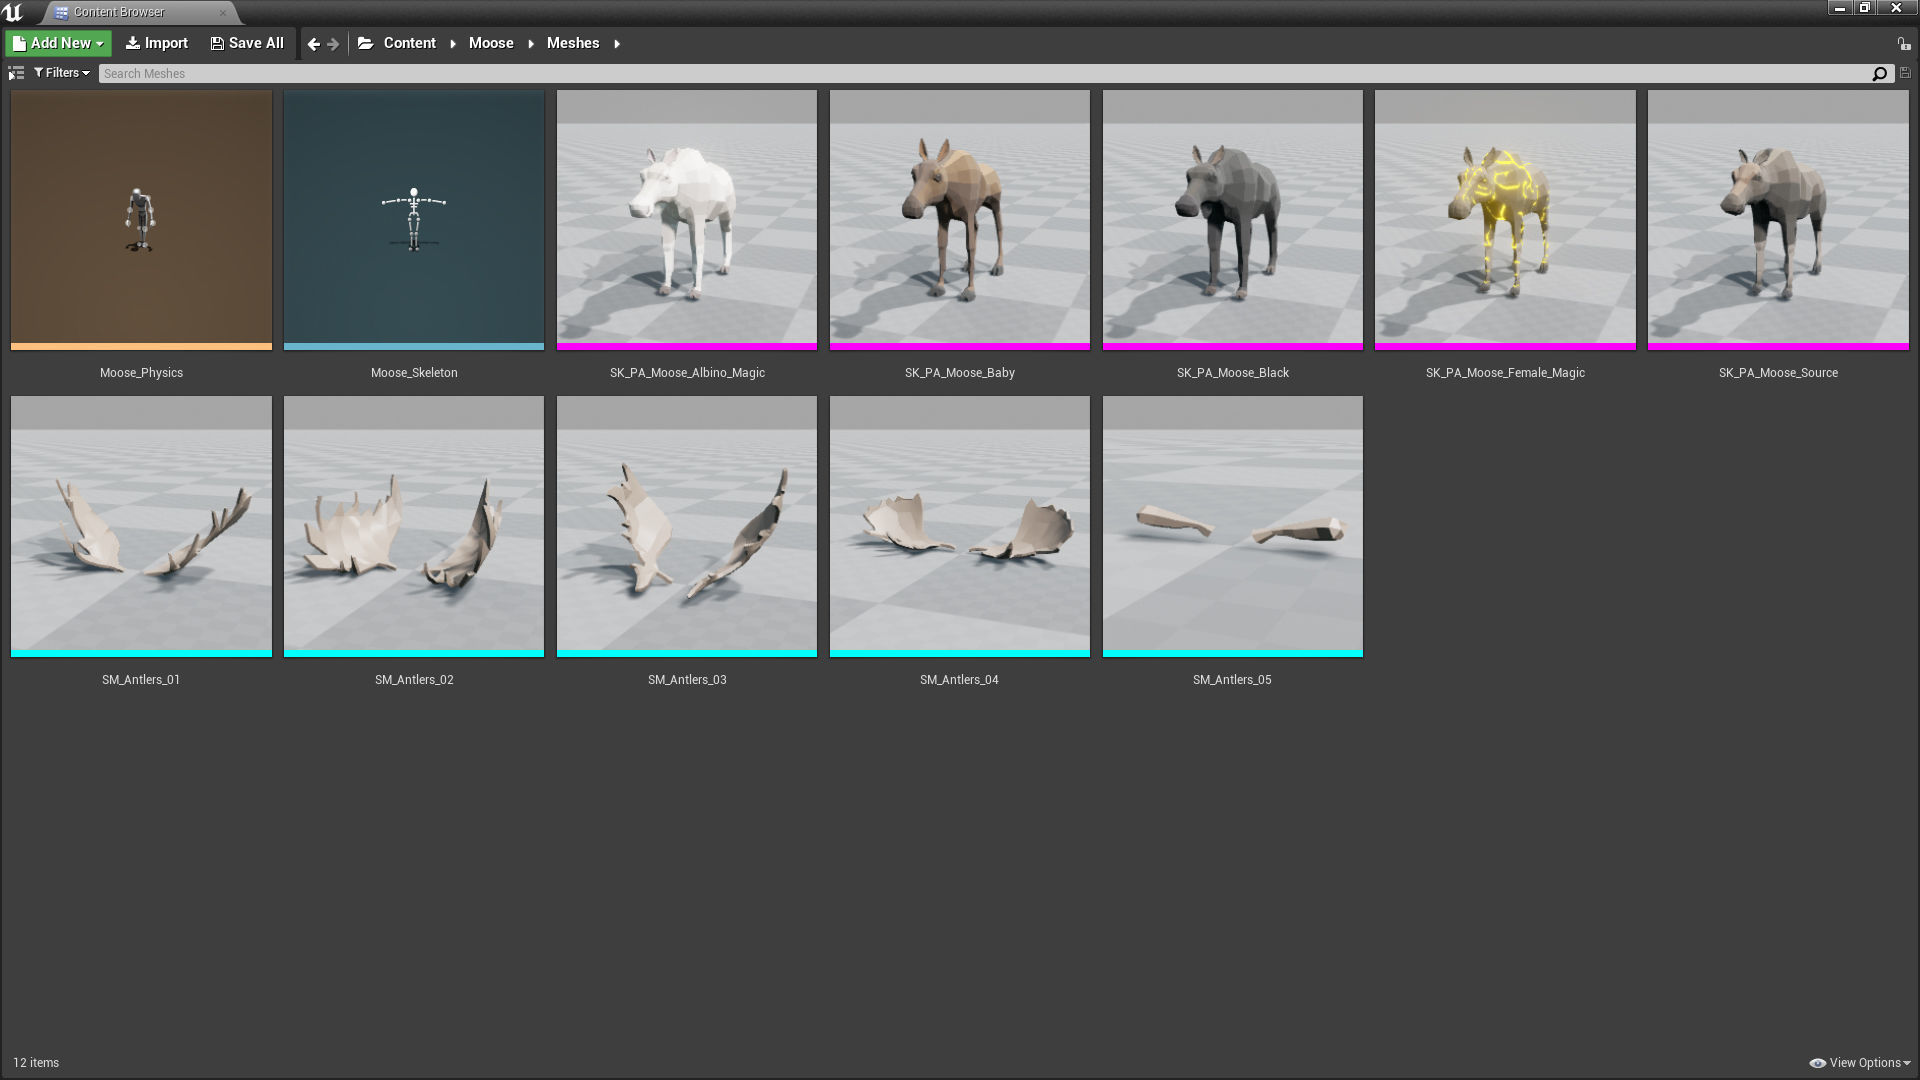
Task: Click the folder path picker icon
Action: click(x=366, y=43)
